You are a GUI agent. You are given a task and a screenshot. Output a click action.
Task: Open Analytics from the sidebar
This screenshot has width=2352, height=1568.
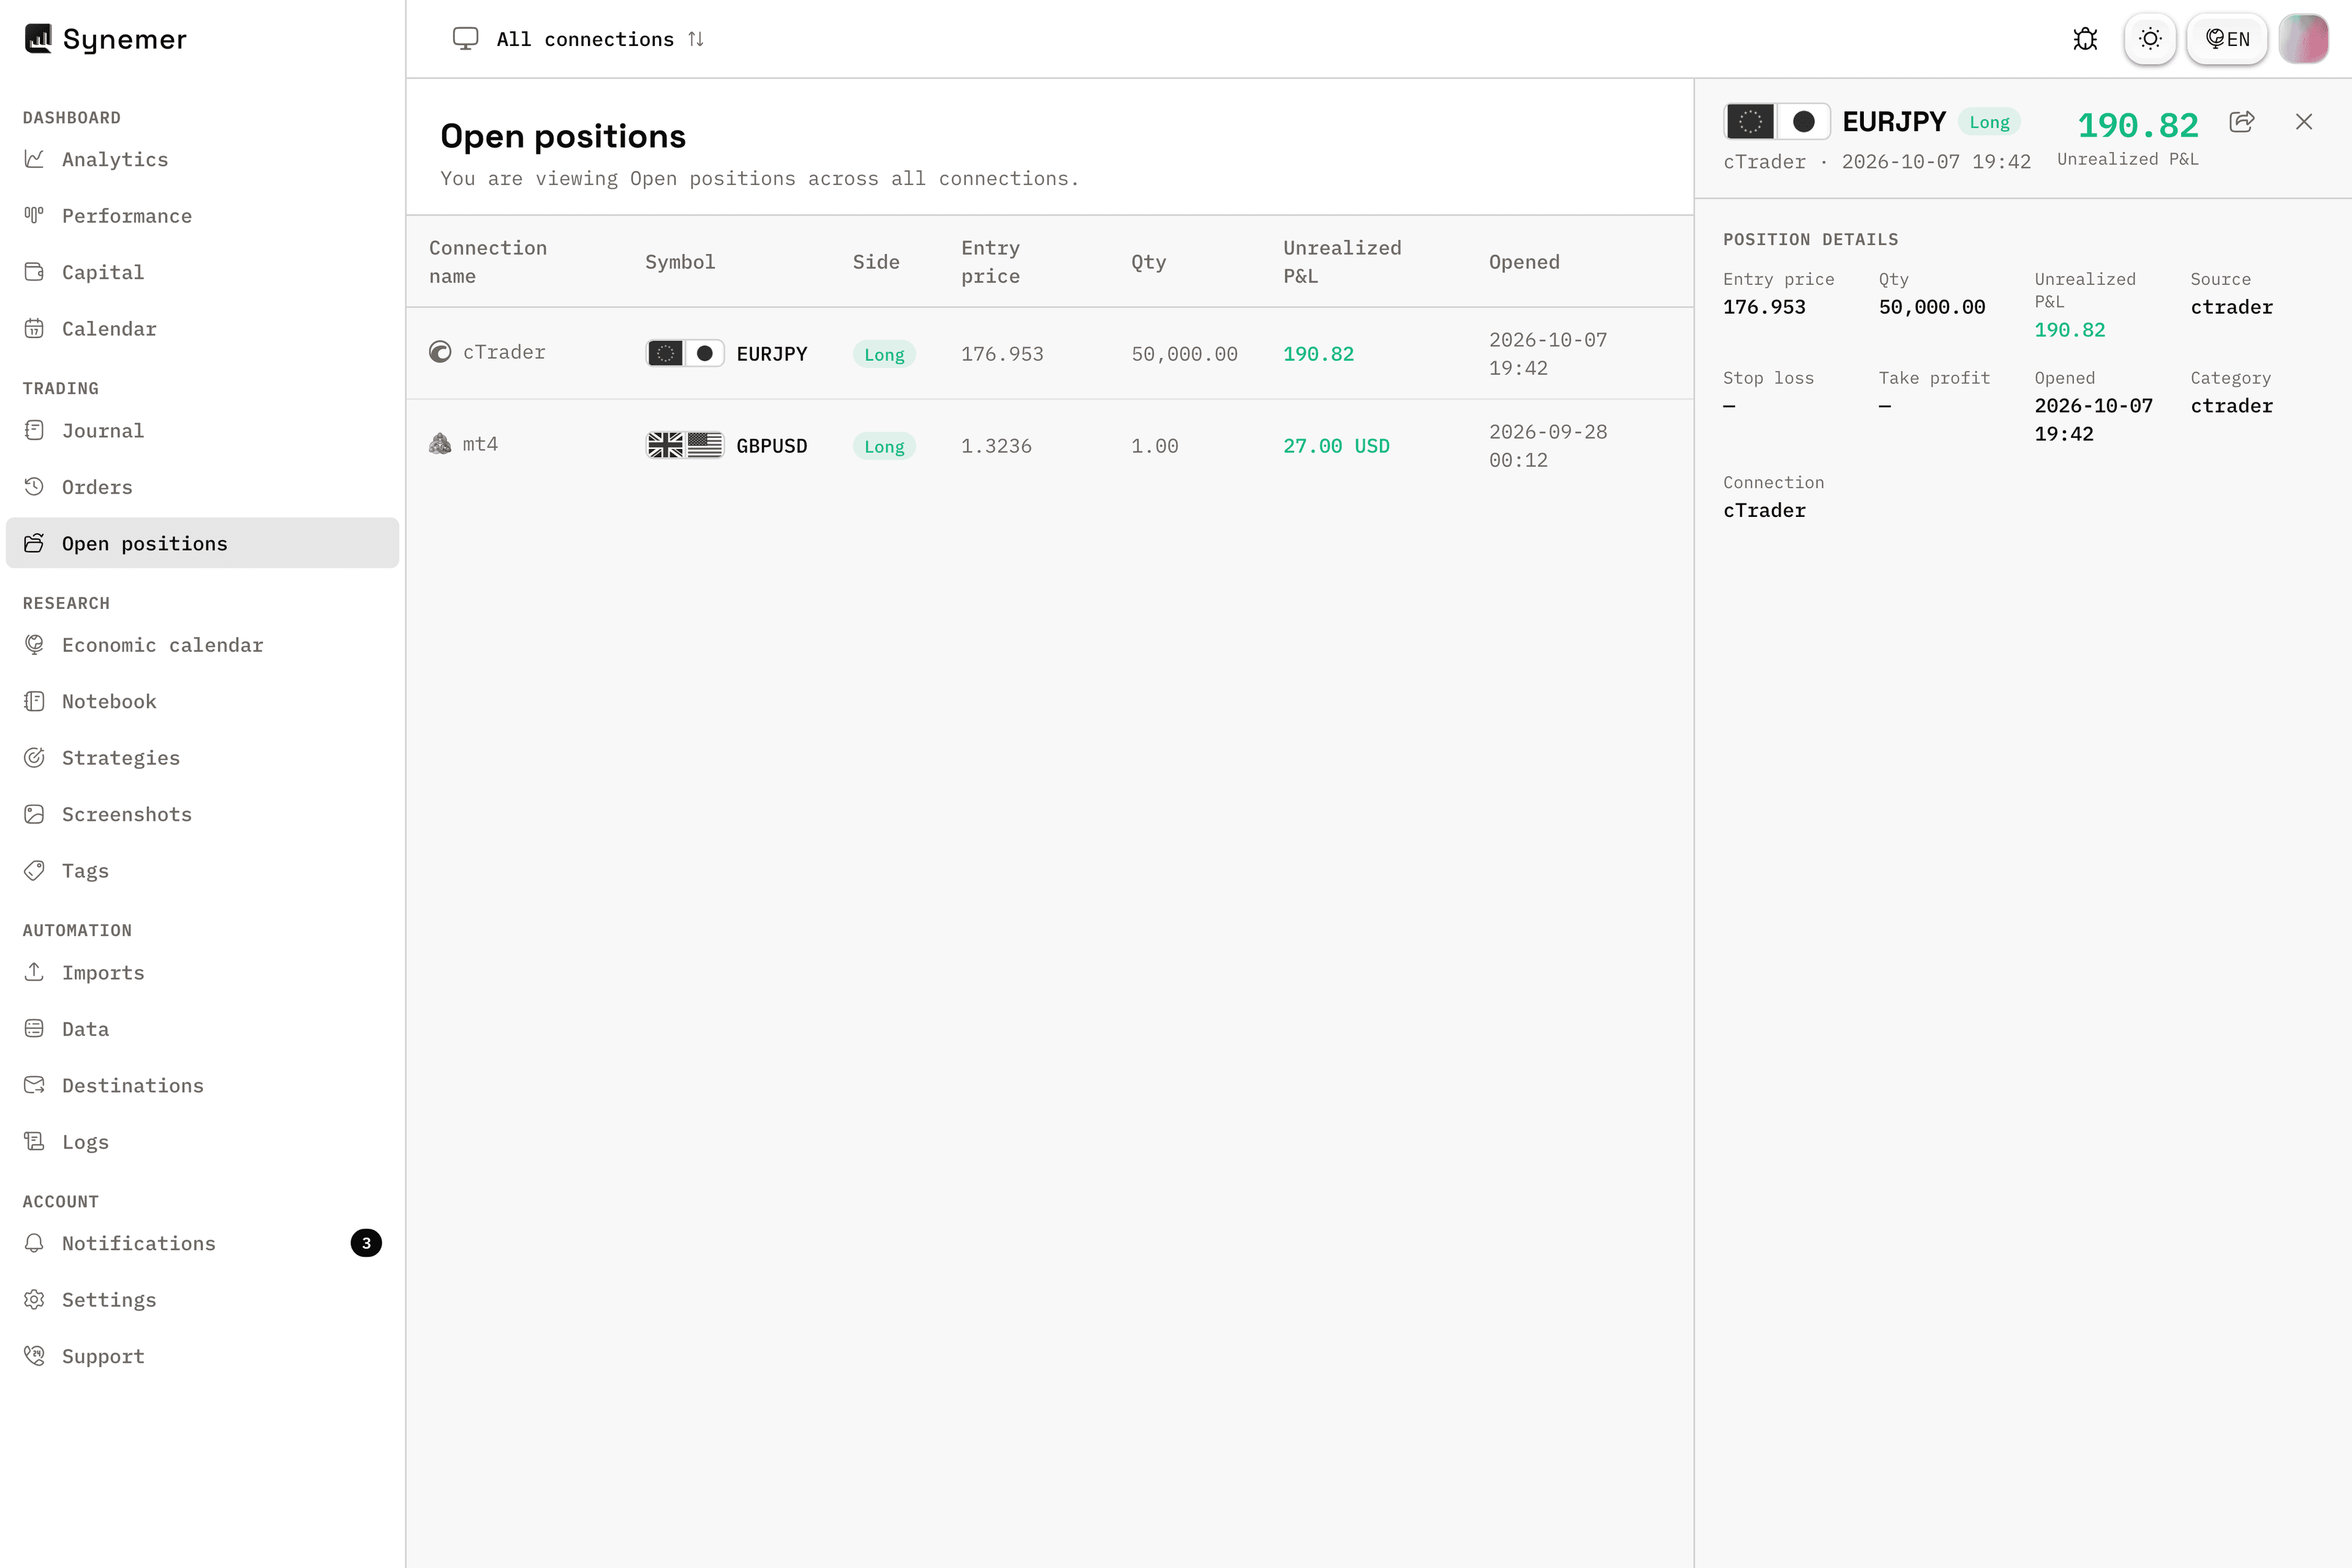[202, 159]
